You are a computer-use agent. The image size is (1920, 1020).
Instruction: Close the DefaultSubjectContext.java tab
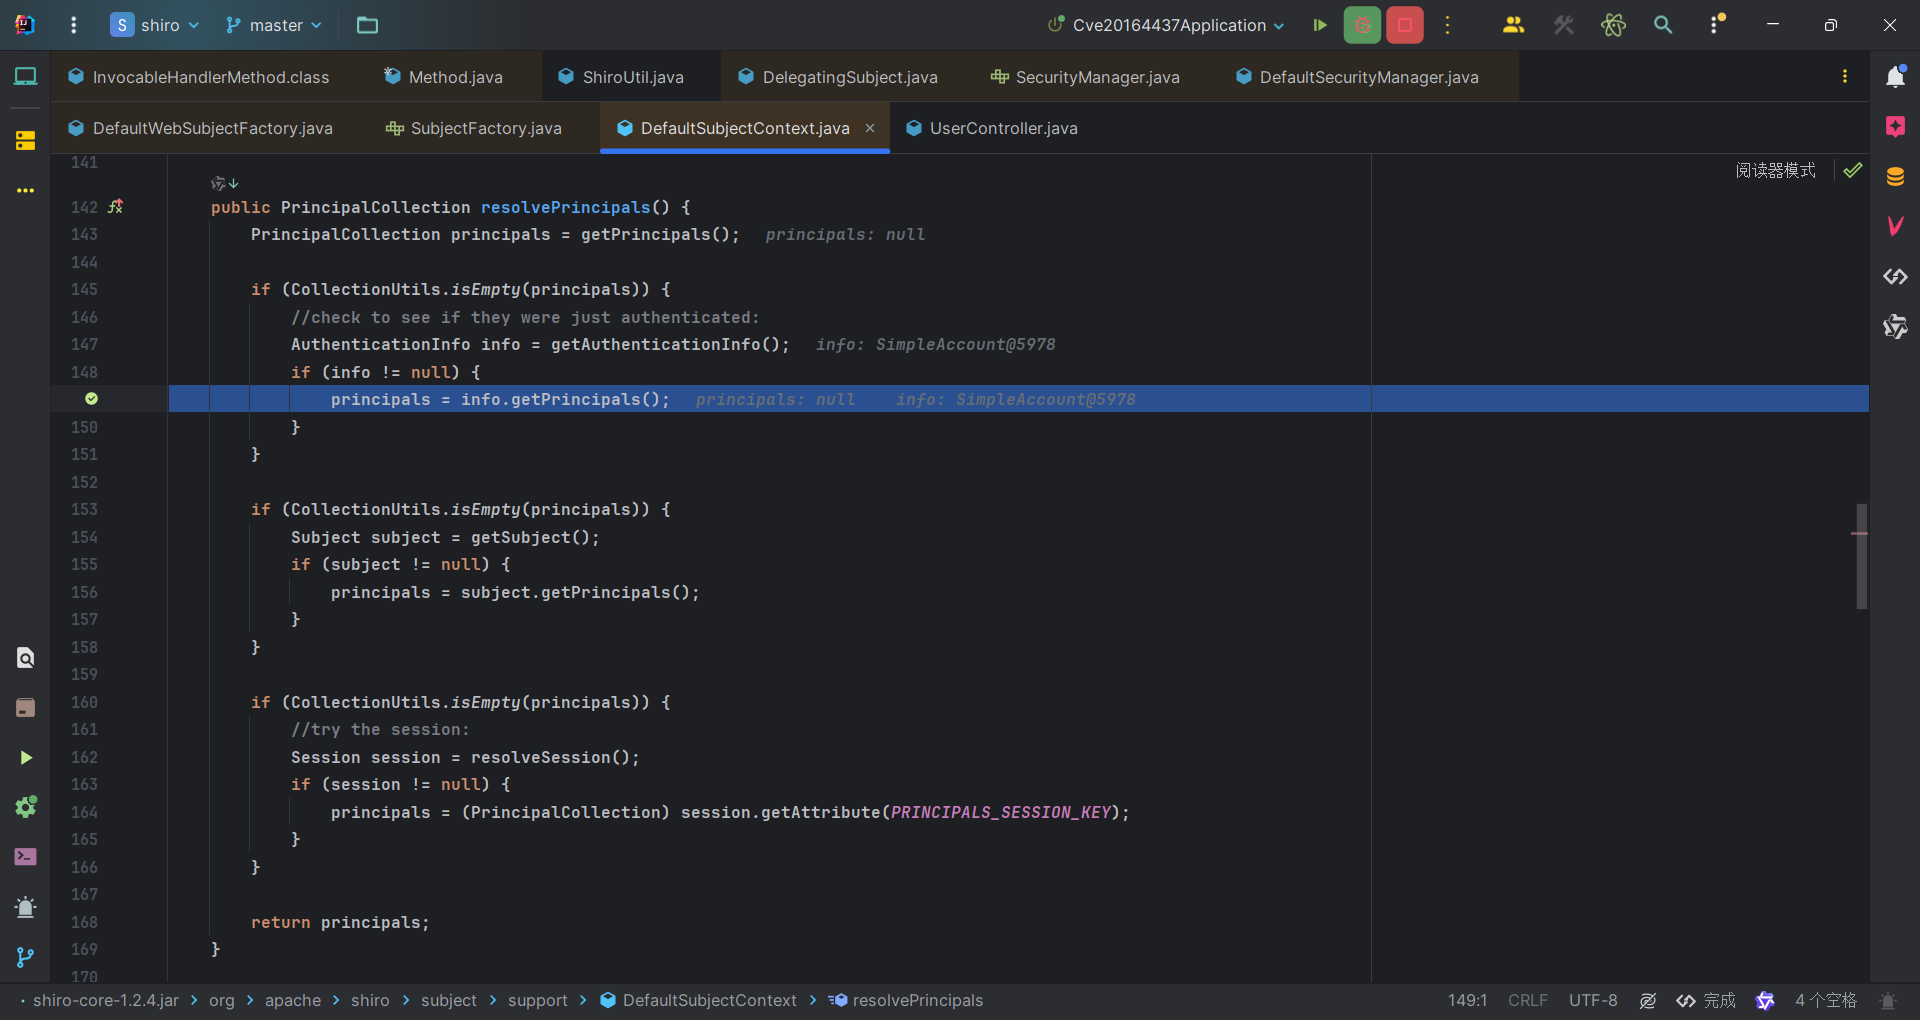click(870, 128)
